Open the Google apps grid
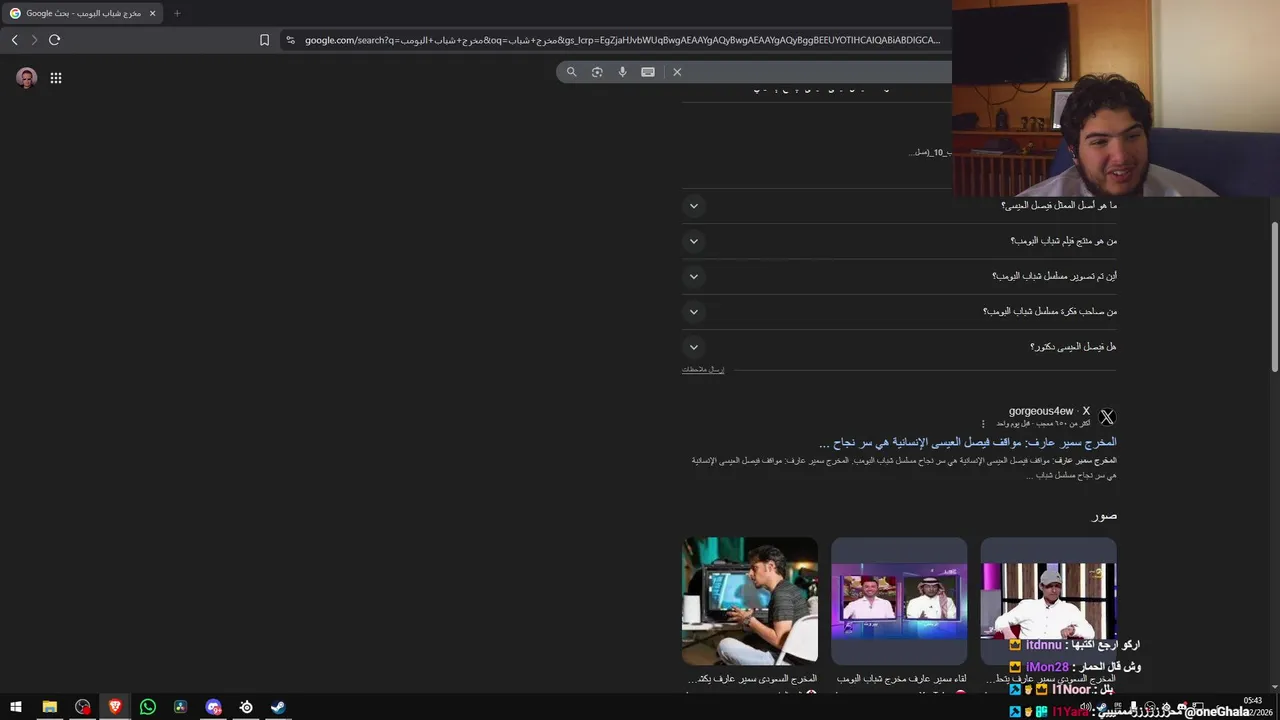 [x=56, y=78]
